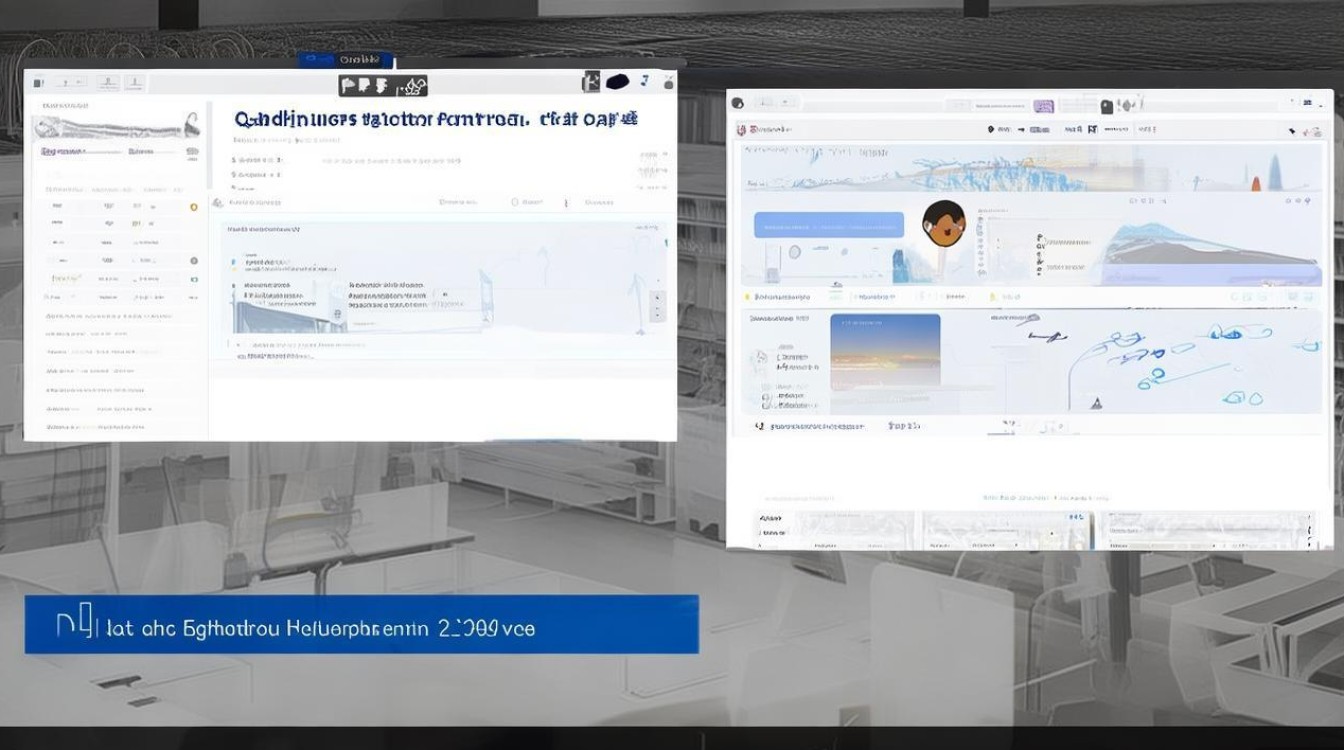Click the purple icon in right window's top toolbar
This screenshot has height=750, width=1344.
tap(1043, 105)
